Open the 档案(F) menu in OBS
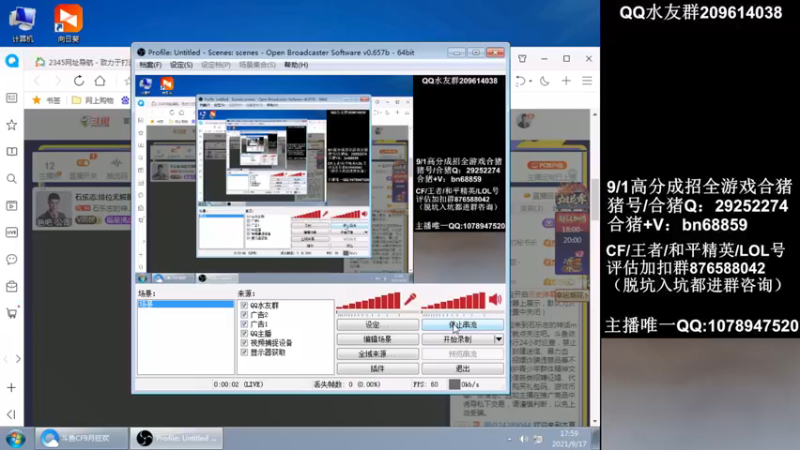800x450 pixels. coord(150,65)
